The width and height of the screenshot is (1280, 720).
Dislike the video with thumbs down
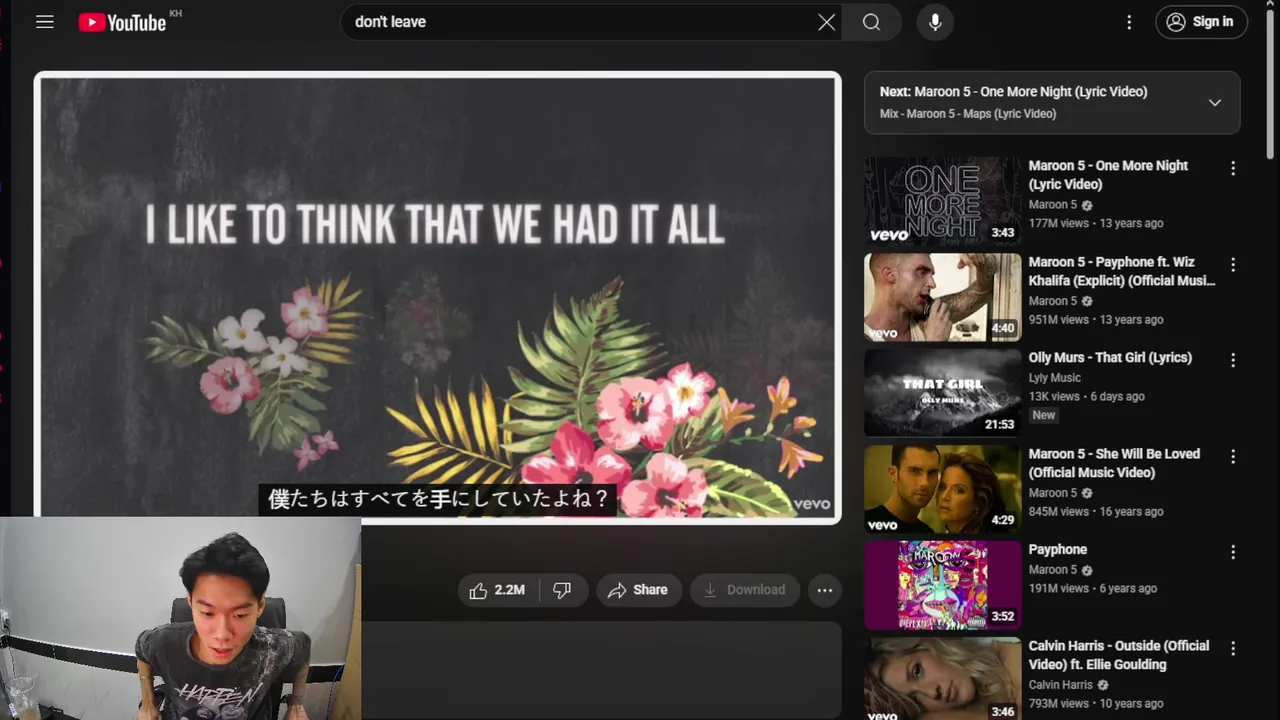[562, 590]
